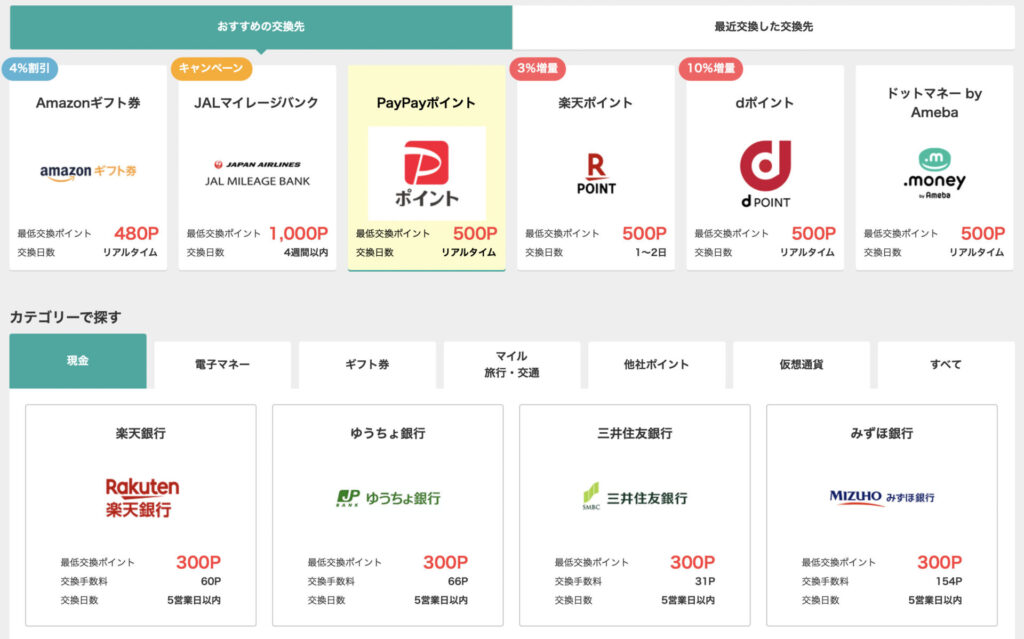Click the カテゴリーで探す heading
The image size is (1024, 639).
tap(65, 317)
